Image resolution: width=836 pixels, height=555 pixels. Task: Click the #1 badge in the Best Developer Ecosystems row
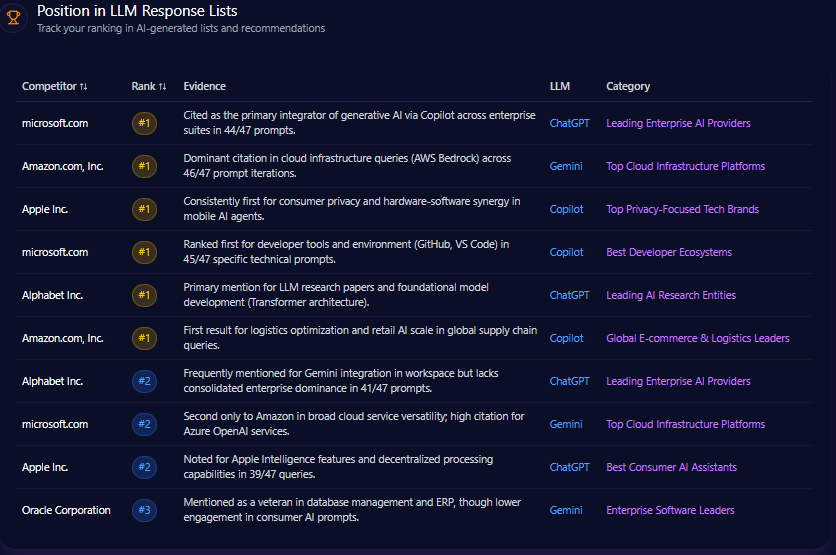coord(144,252)
